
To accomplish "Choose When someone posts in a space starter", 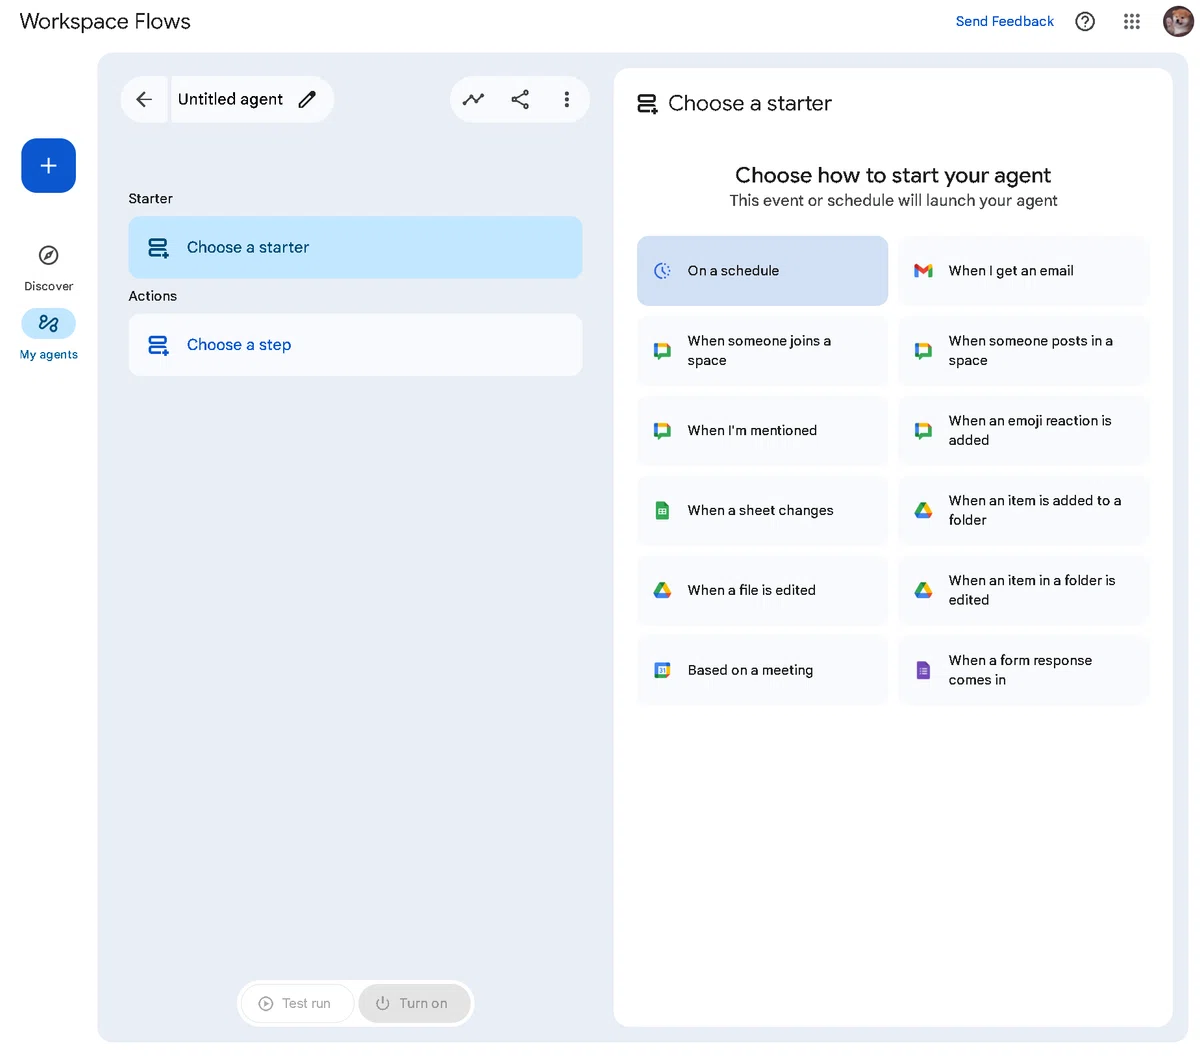I will 1024,351.
